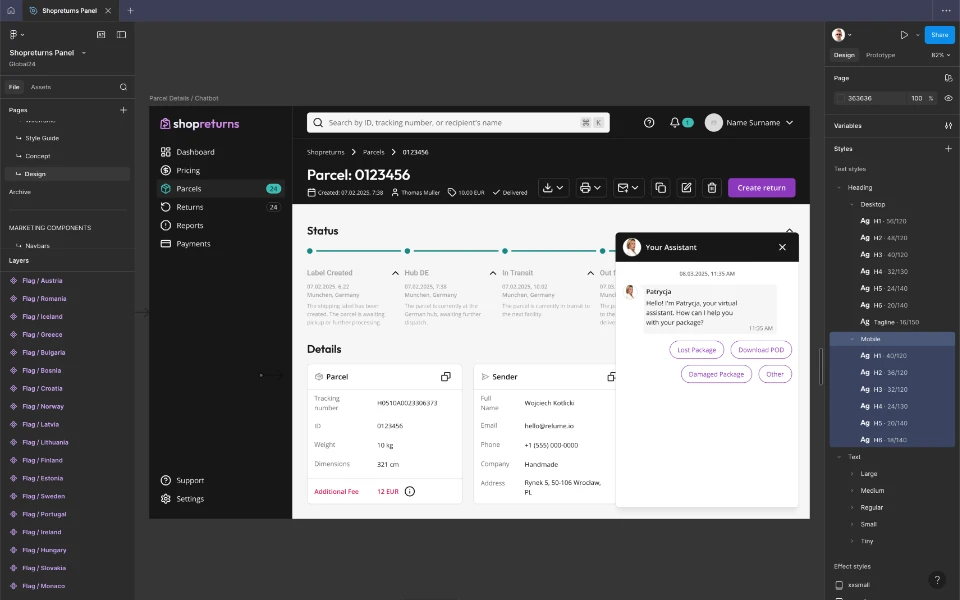Open the Shopreturns Panel file name dropdown
This screenshot has height=600, width=960.
click(83, 53)
